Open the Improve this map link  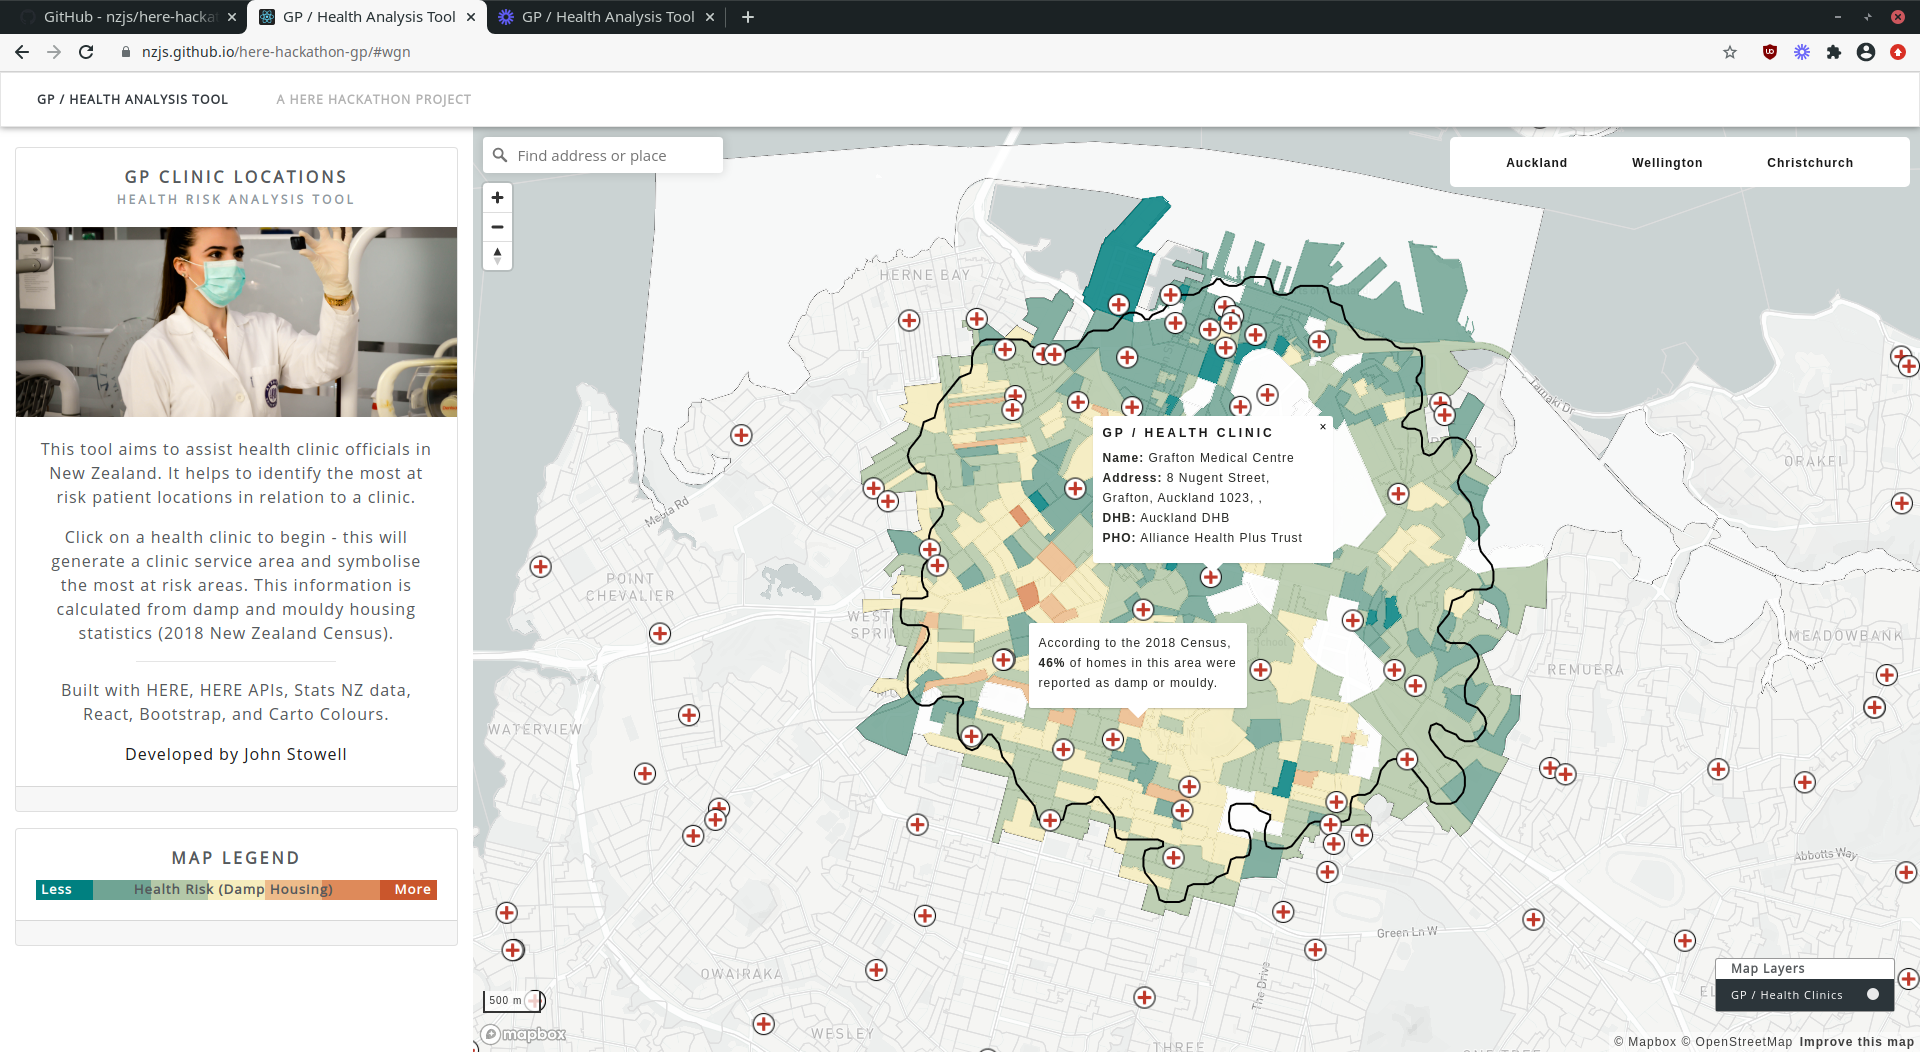point(1856,1042)
